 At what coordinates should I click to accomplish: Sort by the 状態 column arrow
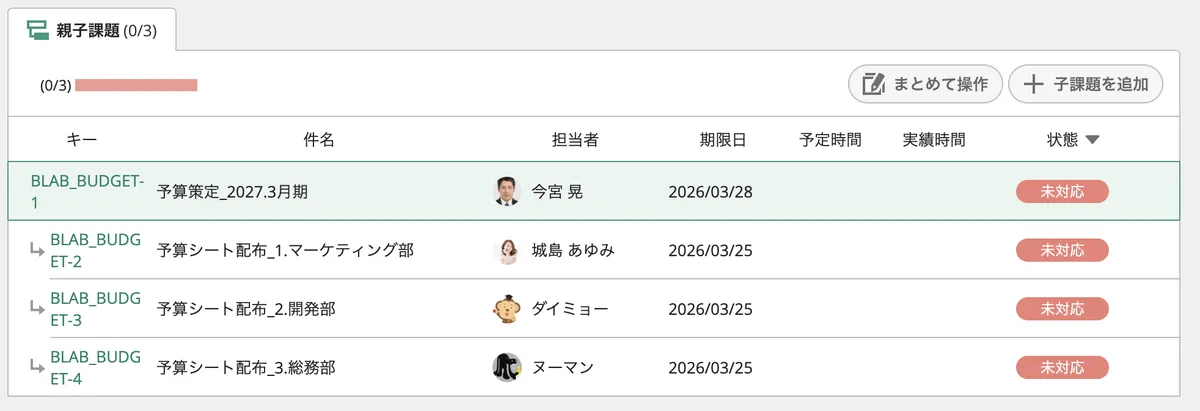[x=1092, y=141]
